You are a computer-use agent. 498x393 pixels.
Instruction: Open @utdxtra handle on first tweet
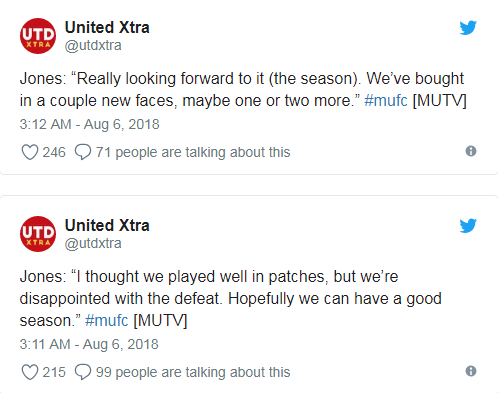tap(93, 45)
